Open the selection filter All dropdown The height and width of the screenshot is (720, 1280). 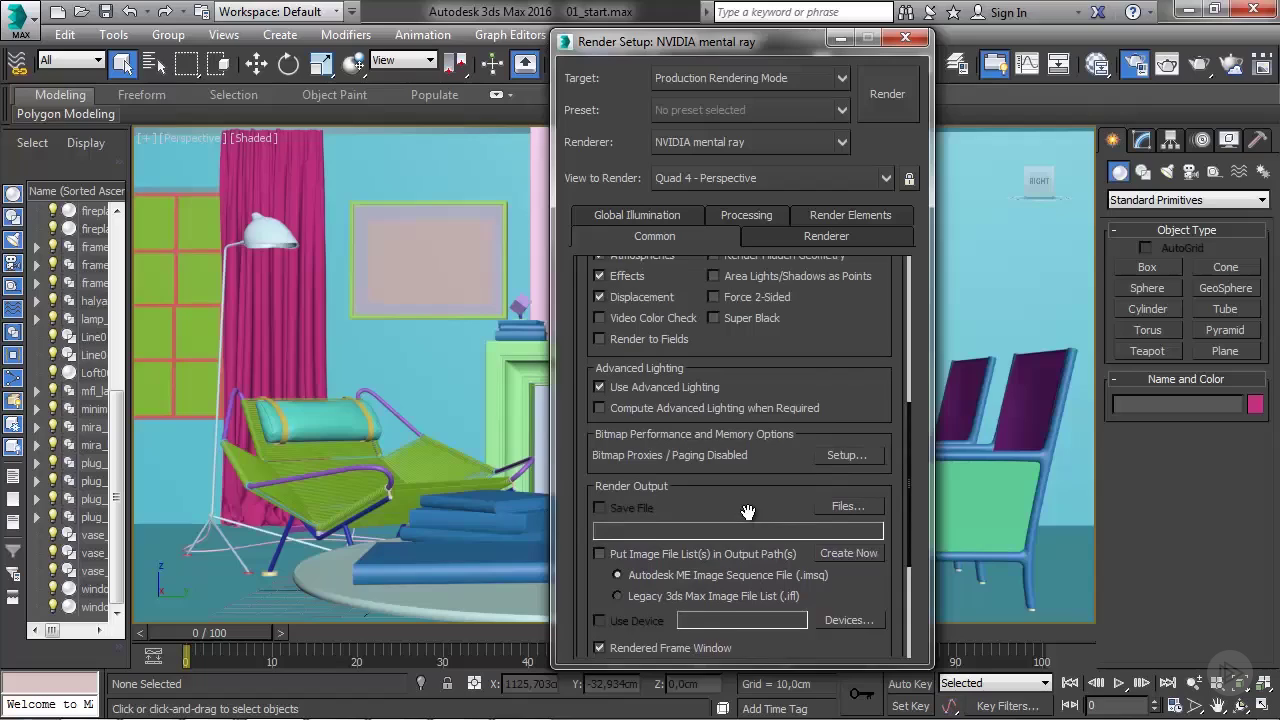pyautogui.click(x=71, y=60)
